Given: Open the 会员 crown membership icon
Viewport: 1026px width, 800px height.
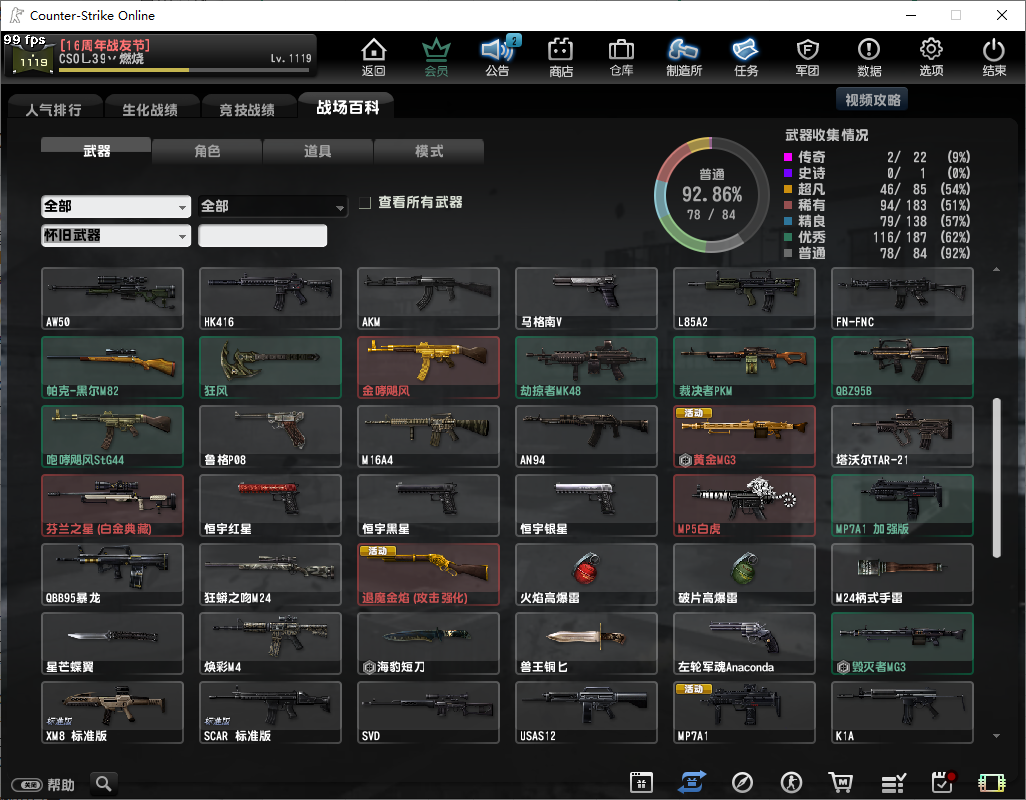Looking at the screenshot, I should point(436,57).
